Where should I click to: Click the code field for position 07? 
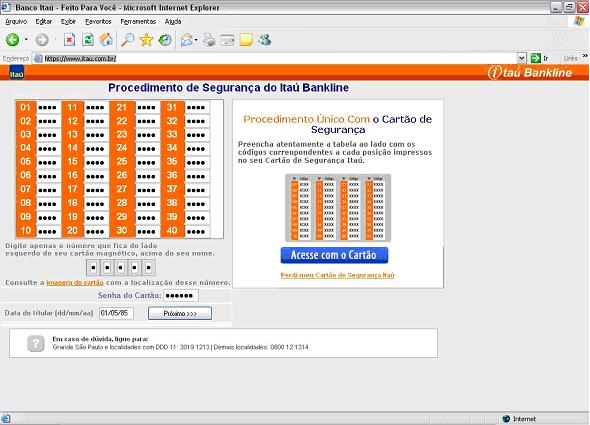click(48, 190)
